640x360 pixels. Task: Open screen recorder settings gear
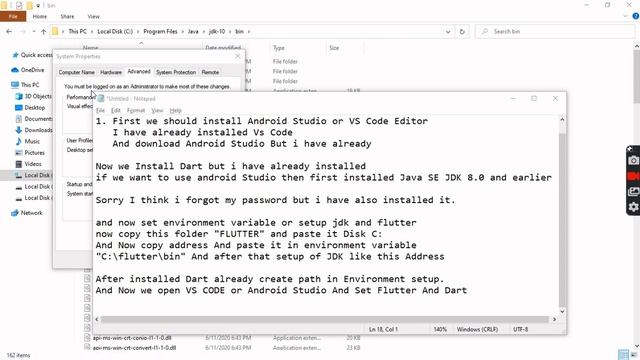click(633, 207)
